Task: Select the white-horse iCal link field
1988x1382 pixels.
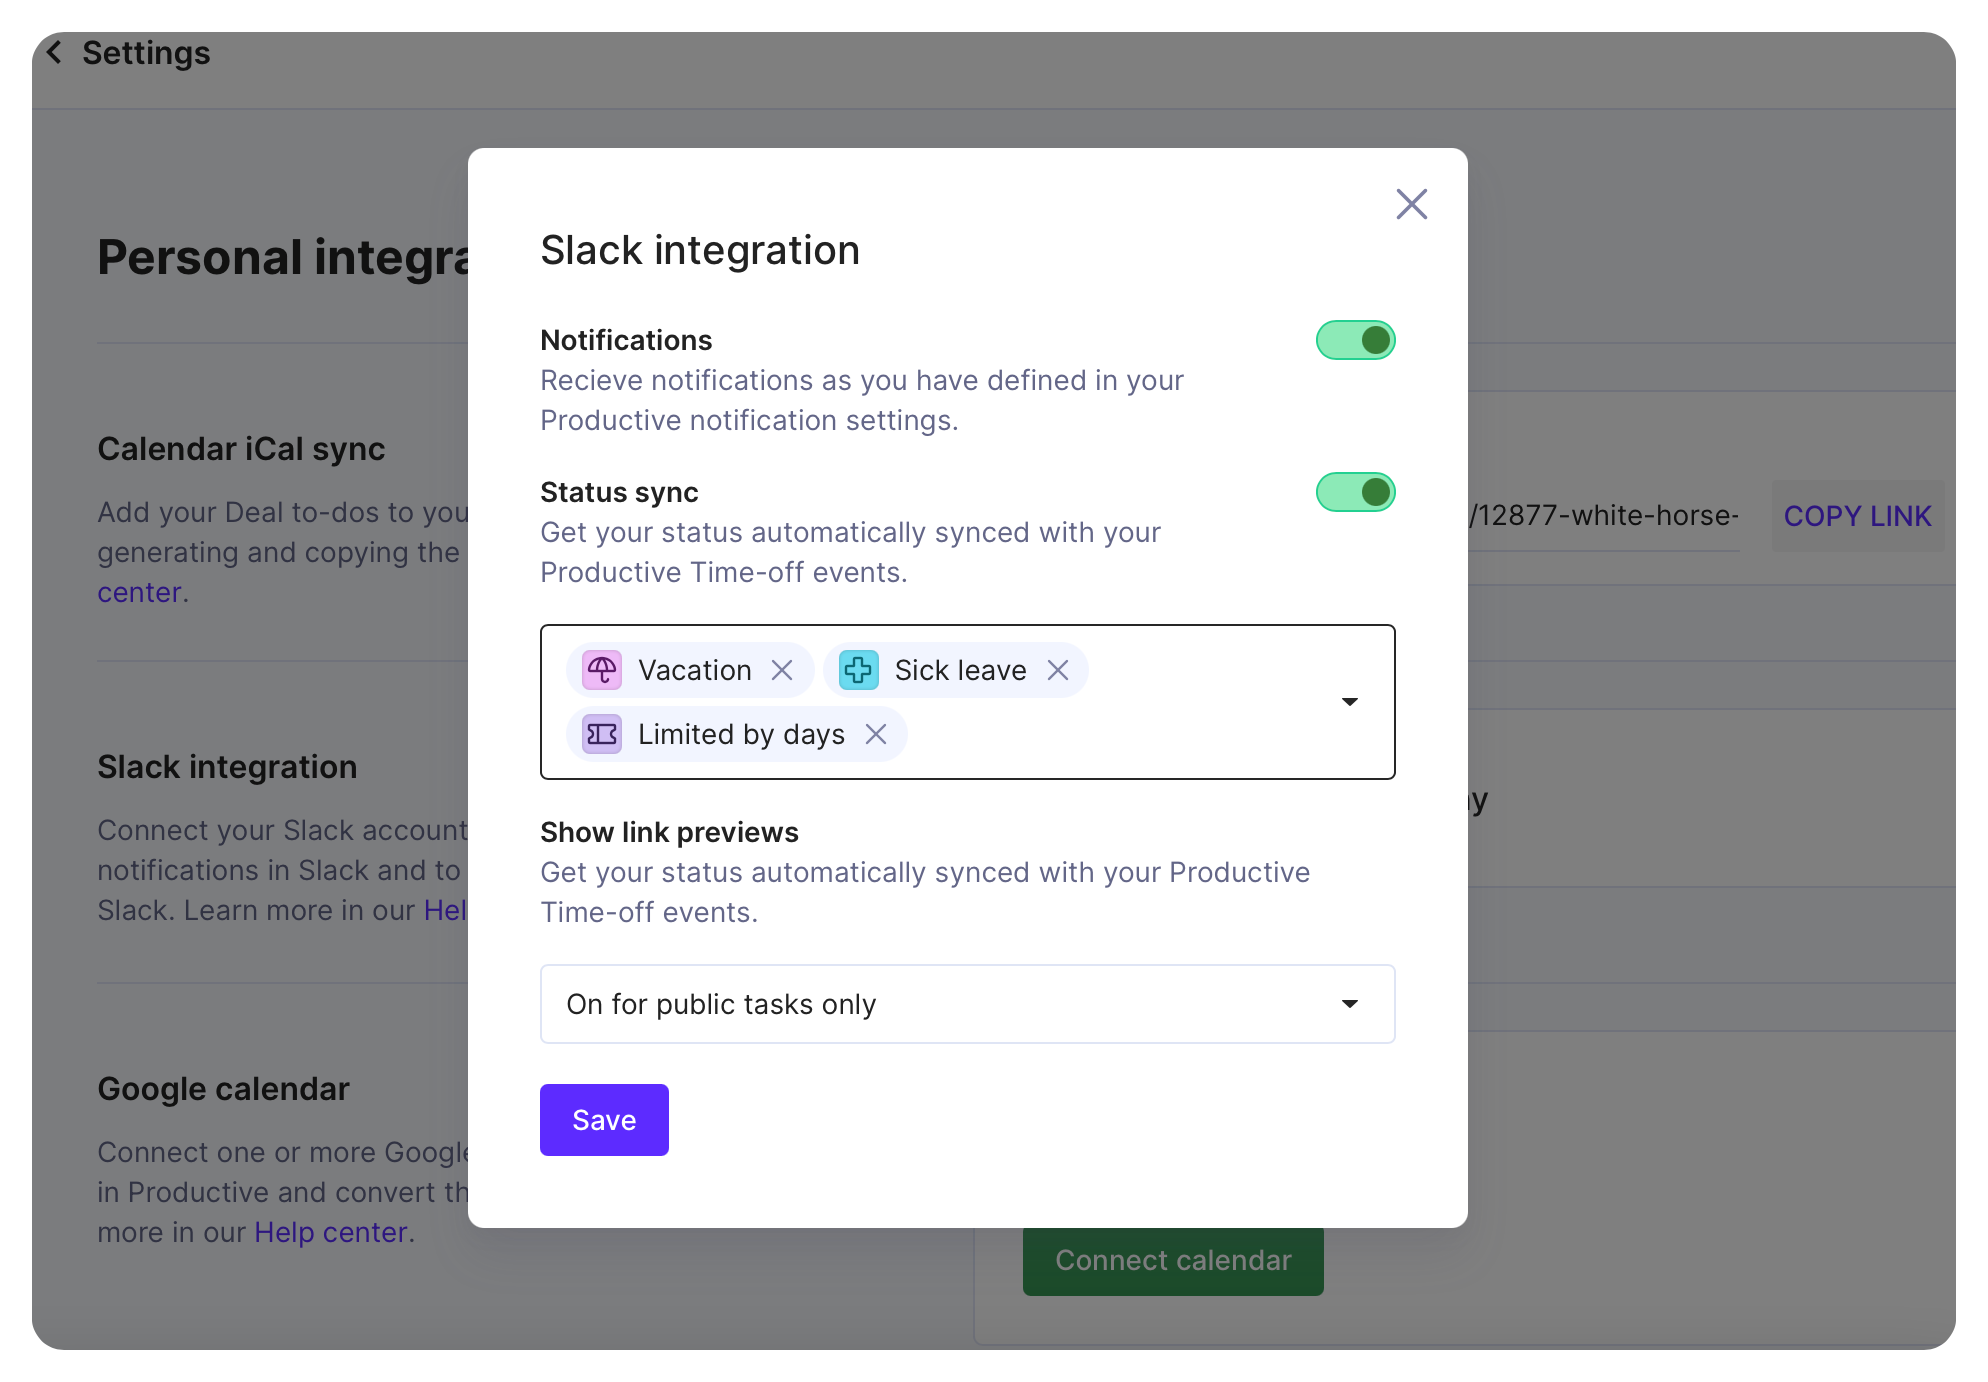Action: pos(1604,516)
